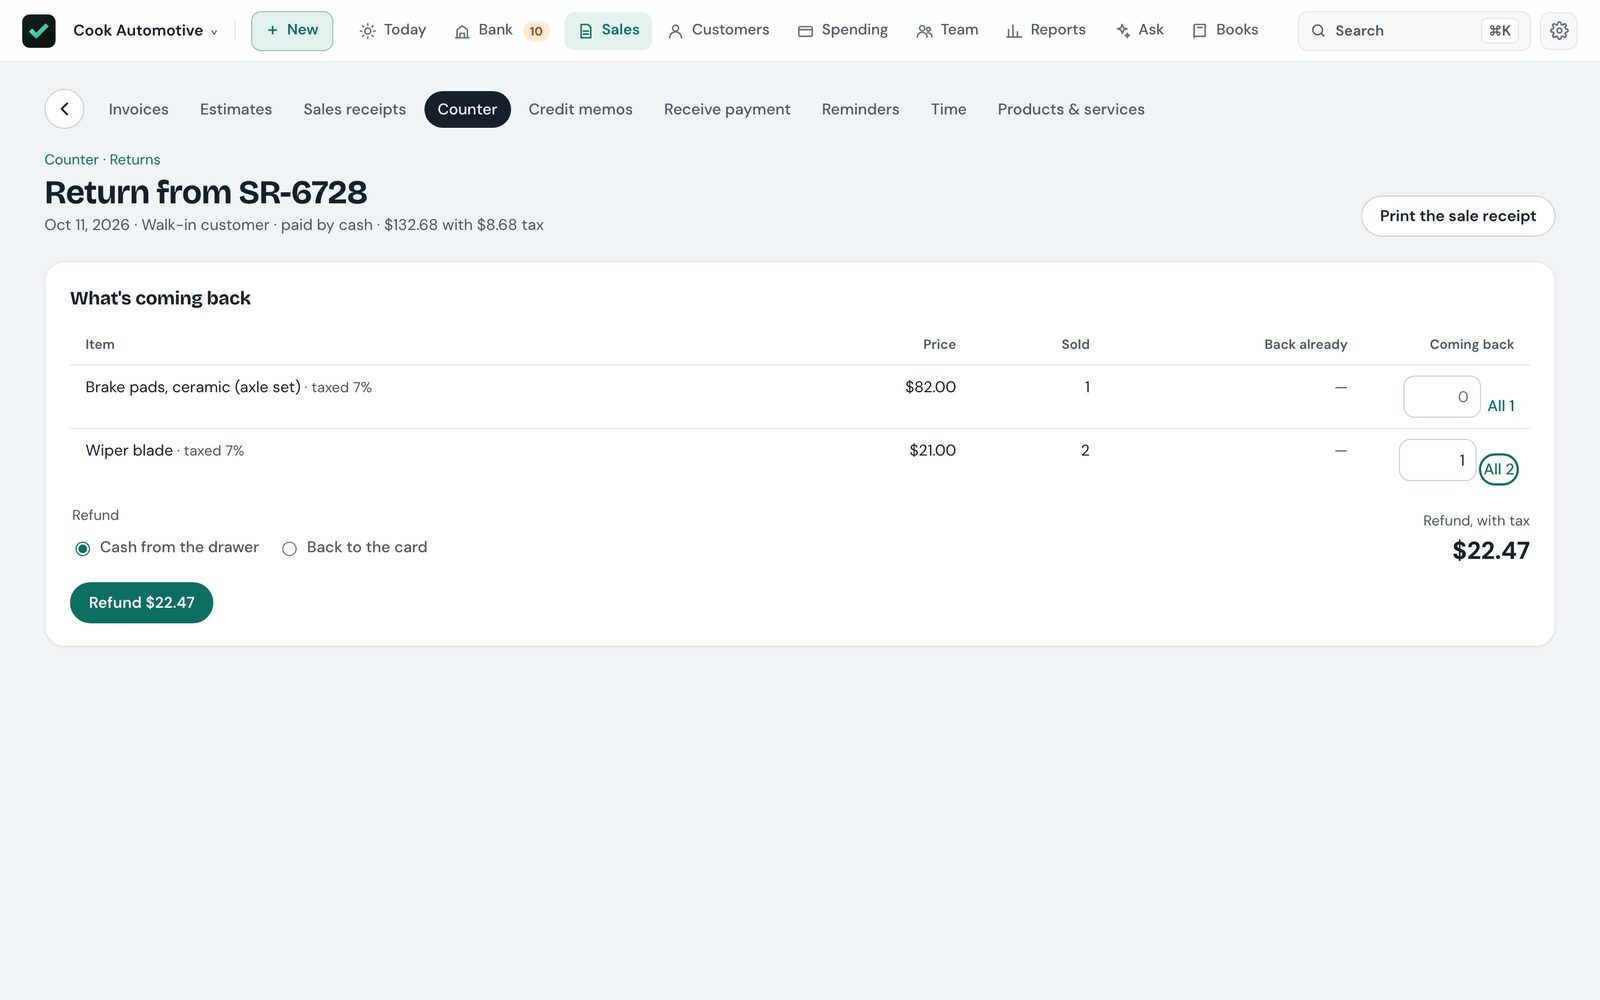Viewport: 1600px width, 1000px height.
Task: Open the New create menu
Action: pyautogui.click(x=292, y=31)
